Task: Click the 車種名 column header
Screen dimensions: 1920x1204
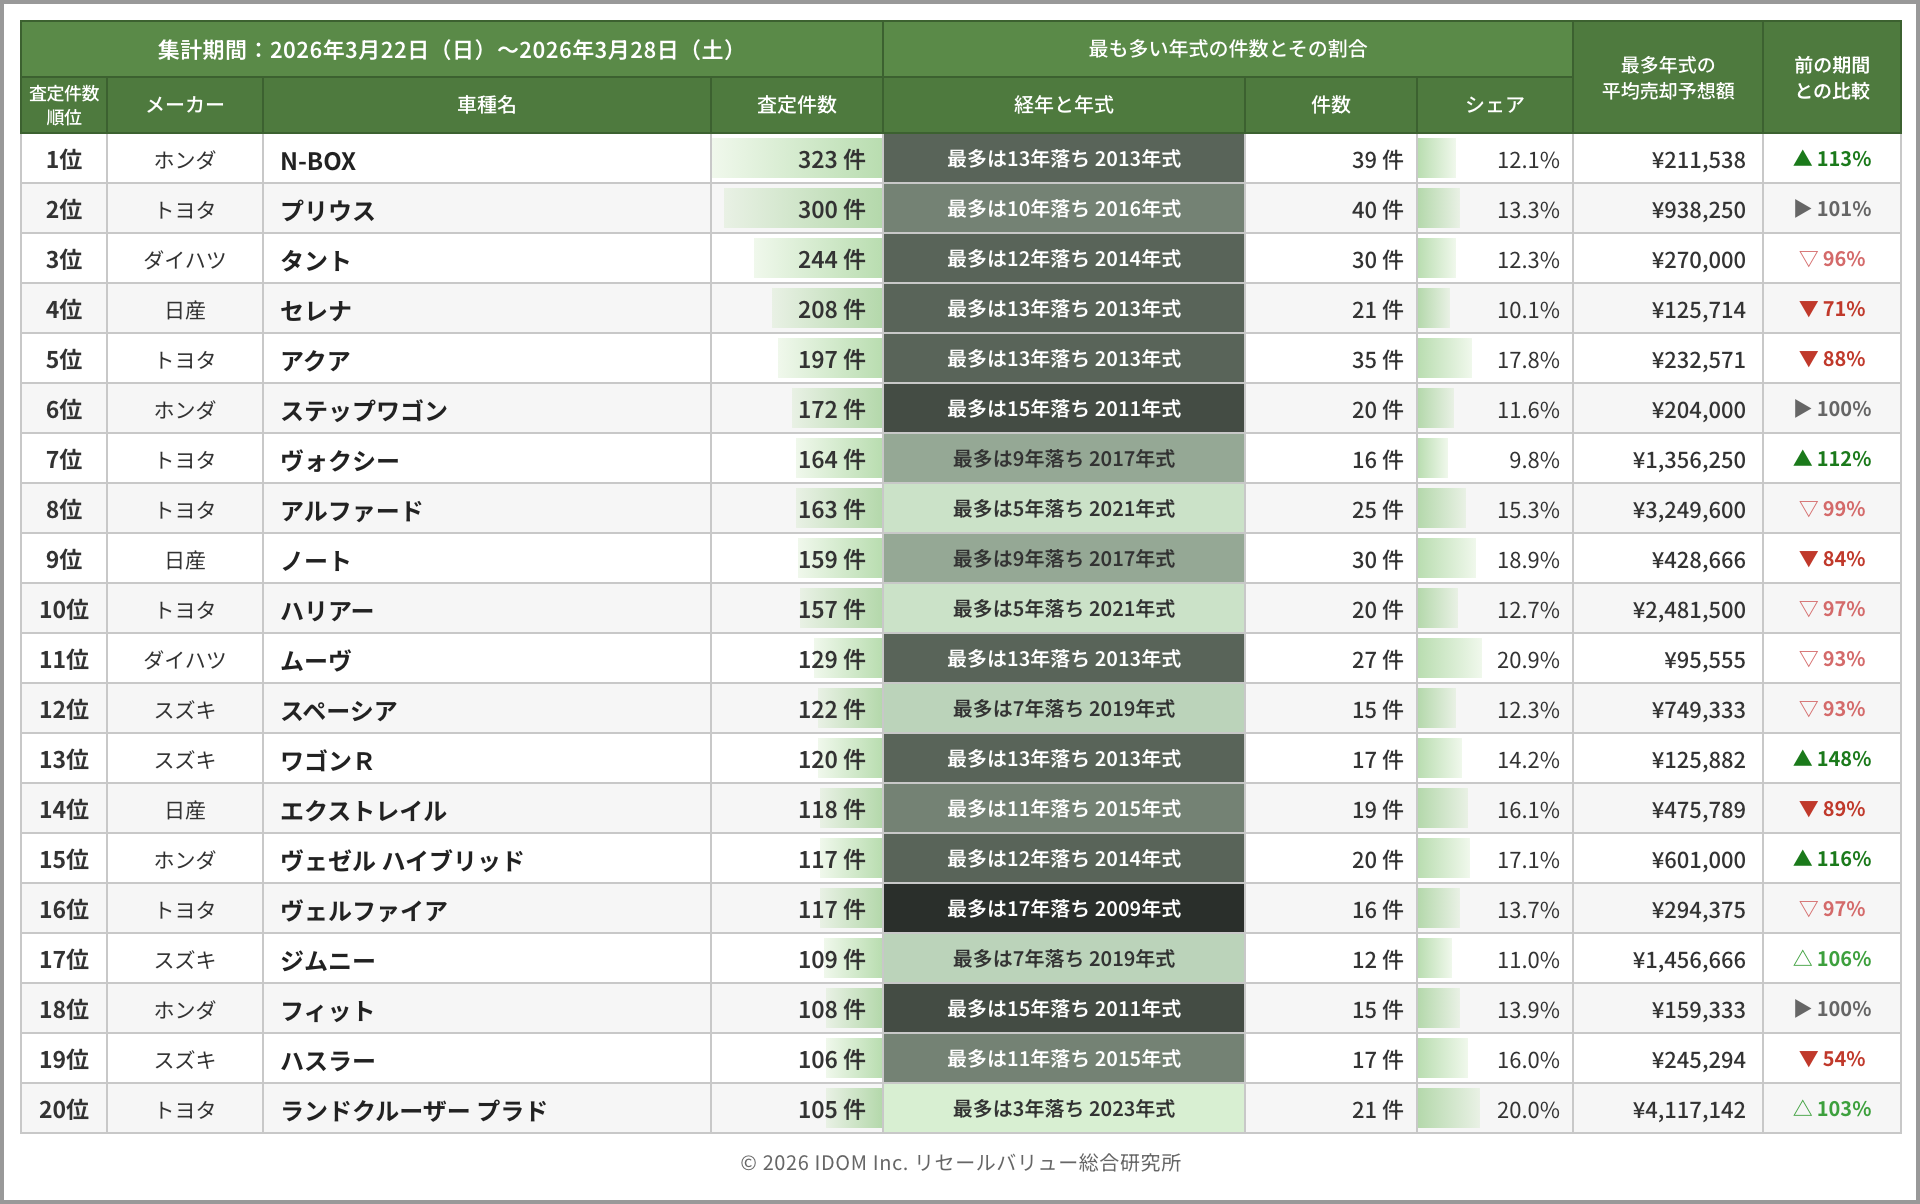Action: (486, 105)
